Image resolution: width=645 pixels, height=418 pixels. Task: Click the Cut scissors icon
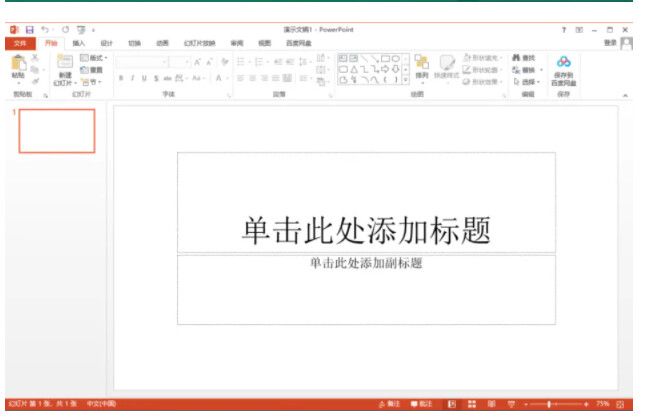[35, 58]
